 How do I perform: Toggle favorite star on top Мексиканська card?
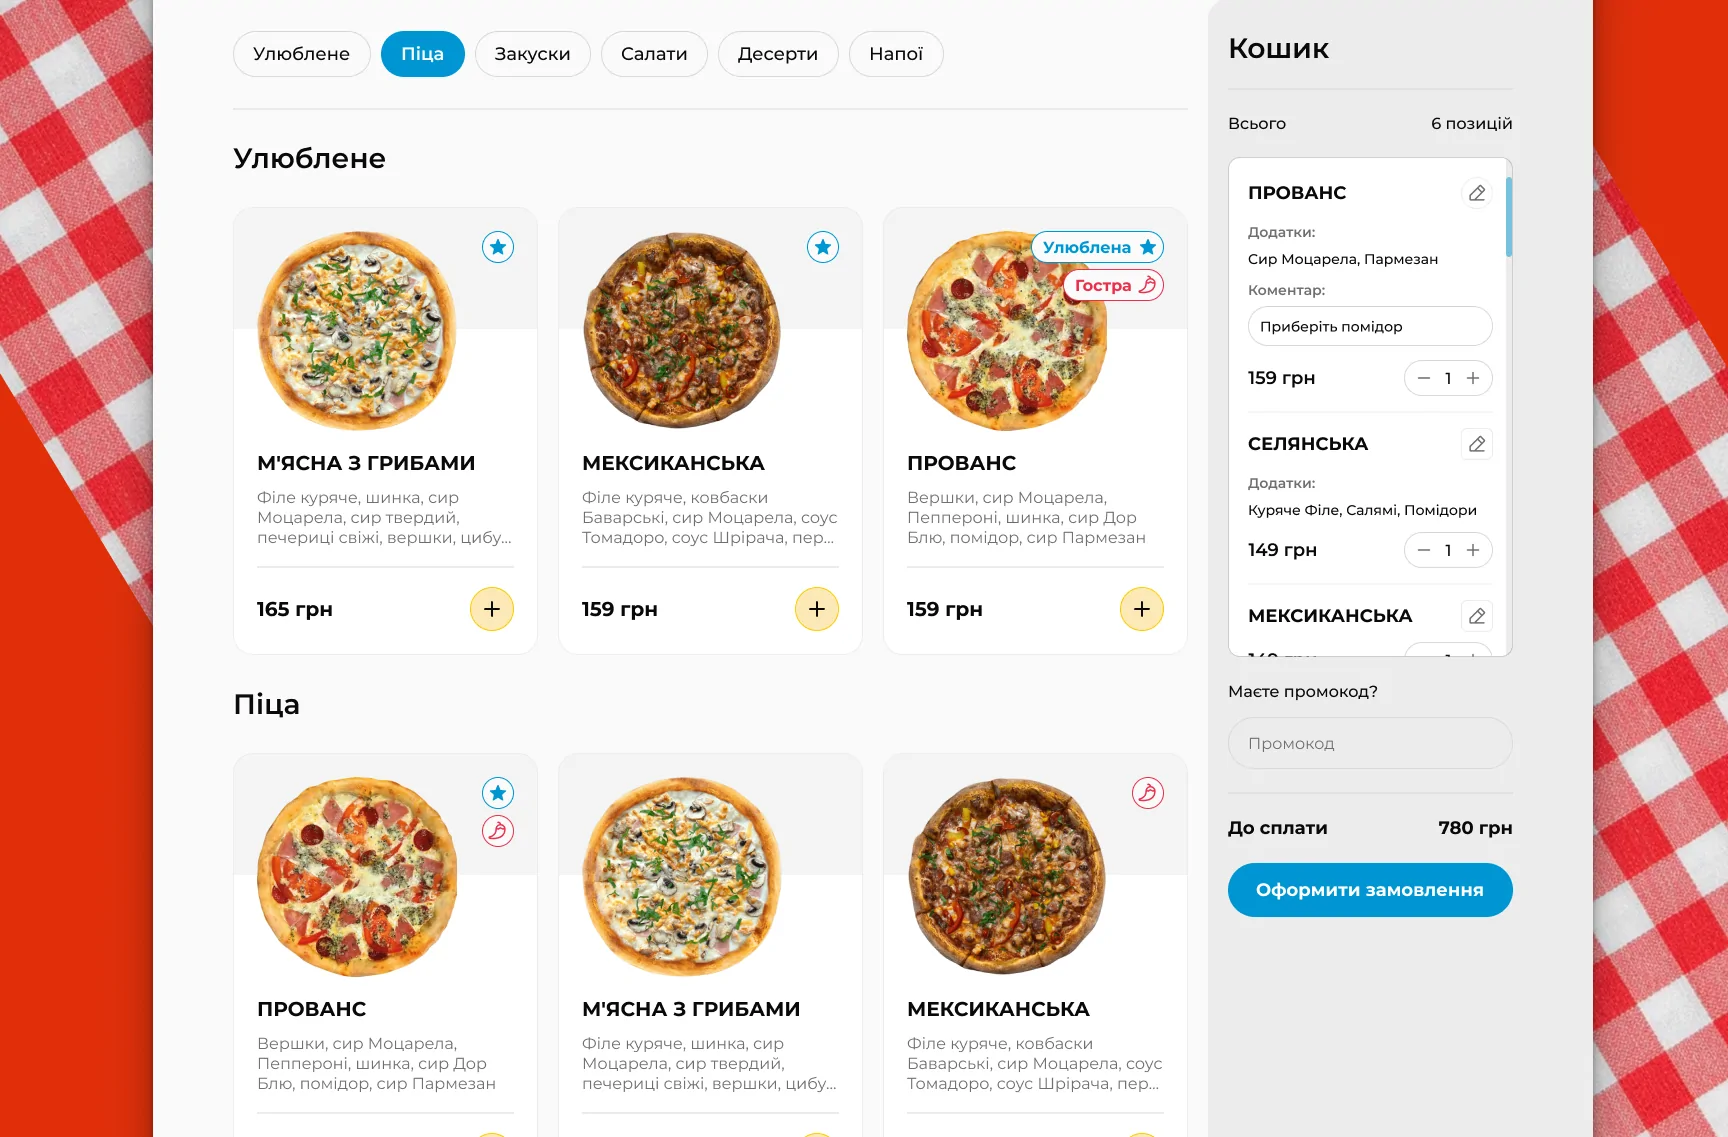(823, 247)
